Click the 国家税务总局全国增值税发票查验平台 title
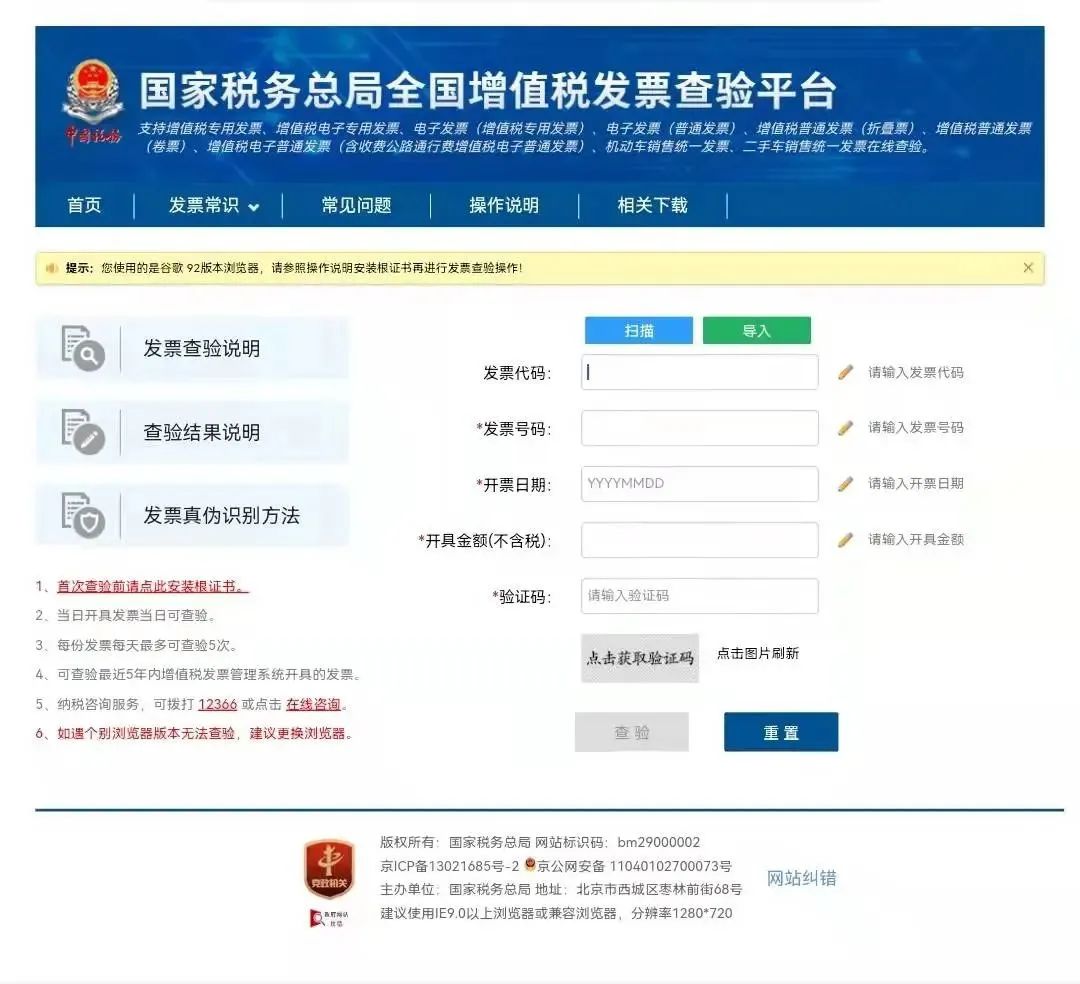This screenshot has width=1080, height=984. click(x=488, y=91)
